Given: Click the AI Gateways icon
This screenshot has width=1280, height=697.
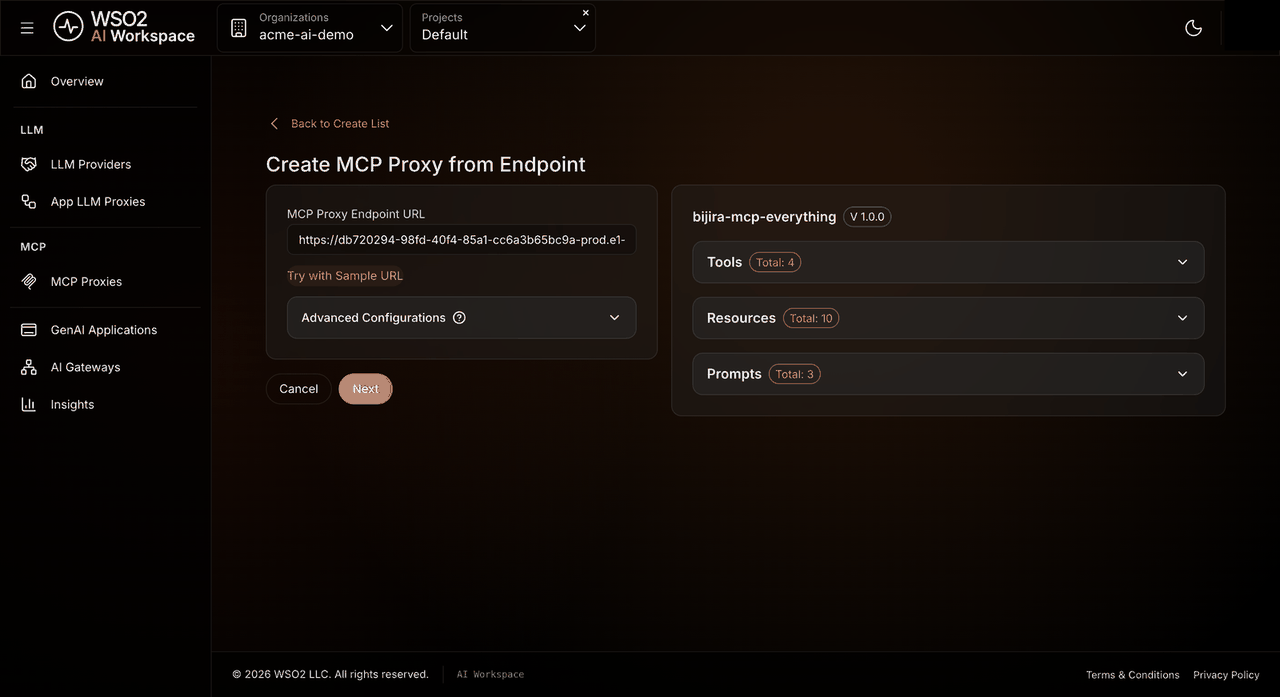Looking at the screenshot, I should (x=29, y=367).
